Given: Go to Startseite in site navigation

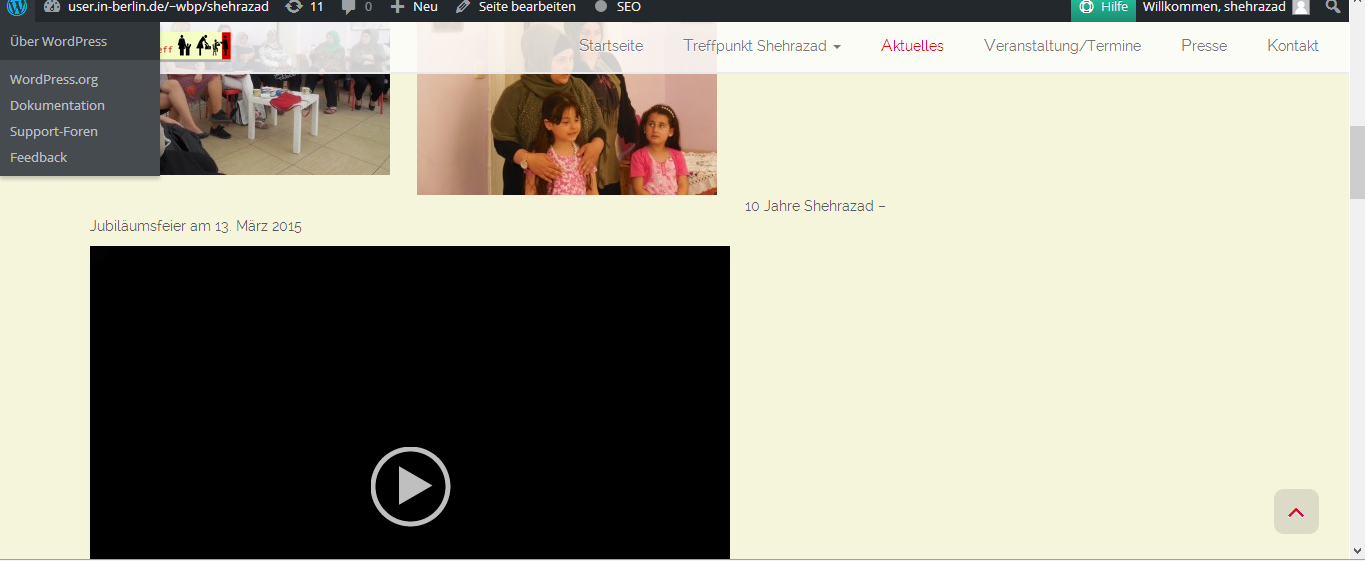Looking at the screenshot, I should click(611, 46).
